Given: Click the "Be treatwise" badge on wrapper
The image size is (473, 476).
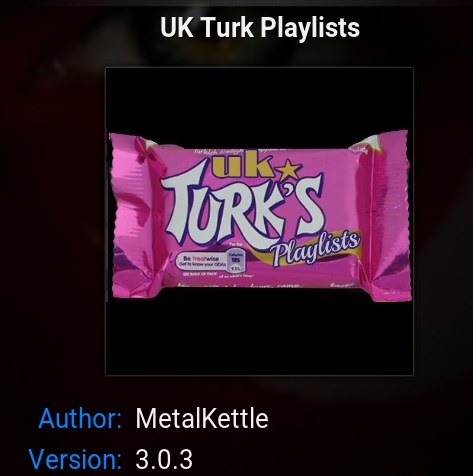Looking at the screenshot, I should [204, 261].
